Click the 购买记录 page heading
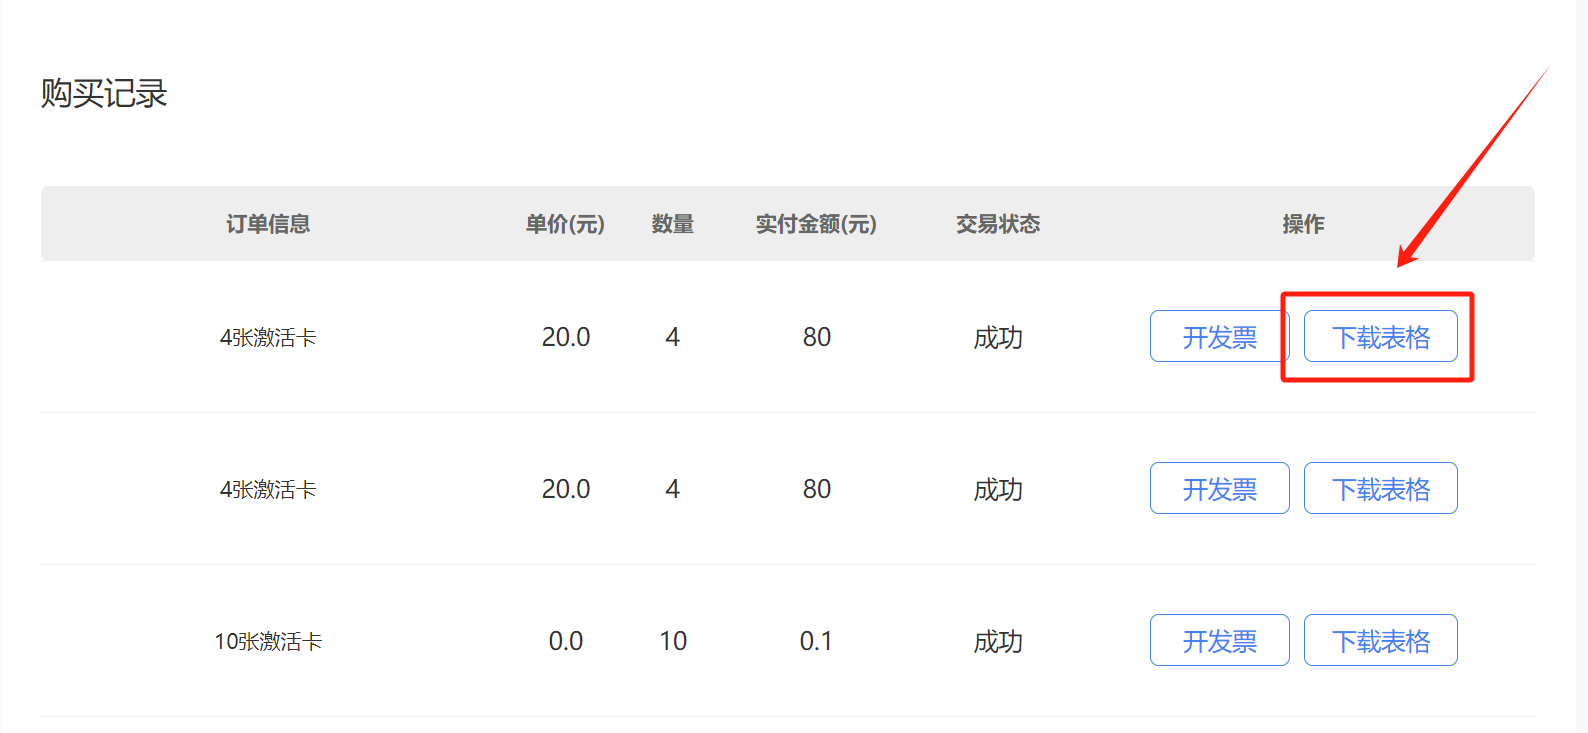The height and width of the screenshot is (733, 1588). click(x=104, y=94)
